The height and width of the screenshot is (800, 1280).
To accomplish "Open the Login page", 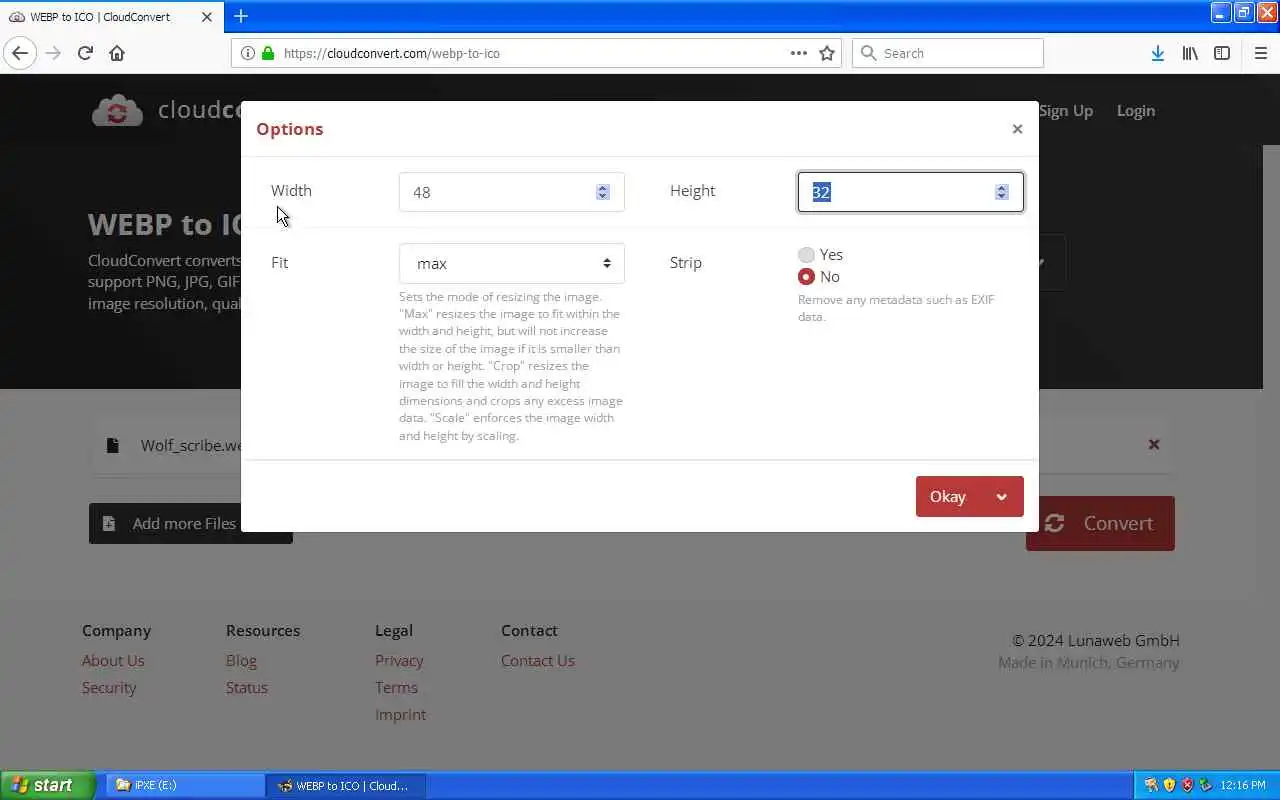I will (x=1136, y=111).
